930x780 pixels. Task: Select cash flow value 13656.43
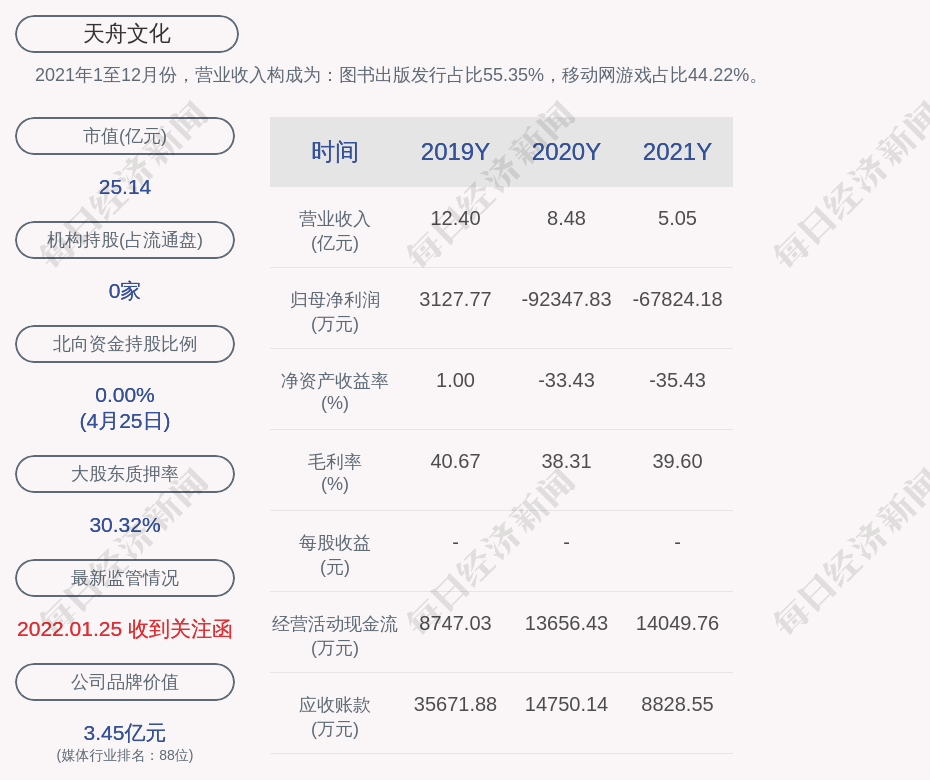[x=566, y=623]
